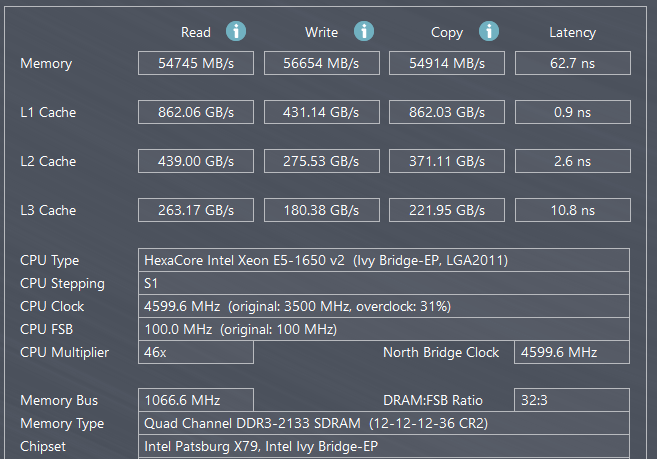Click the CPU Clock 4599.6 MHz field
The height and width of the screenshot is (459, 657).
click(384, 306)
